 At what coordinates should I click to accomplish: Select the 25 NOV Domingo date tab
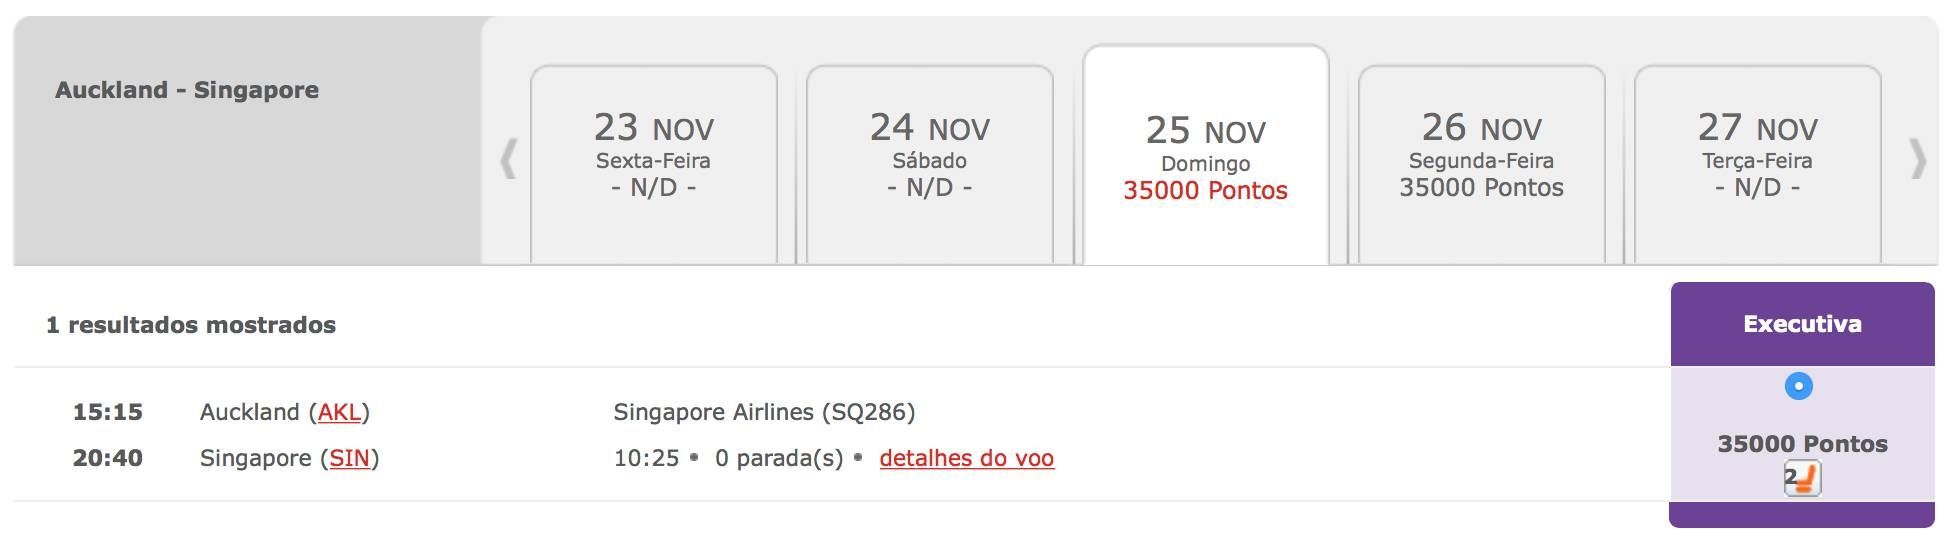coord(1206,156)
